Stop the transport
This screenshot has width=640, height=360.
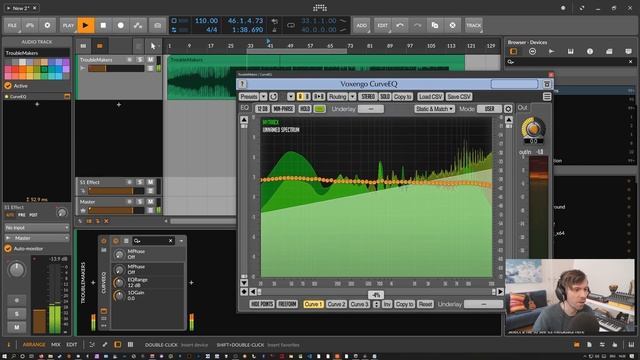(x=103, y=25)
